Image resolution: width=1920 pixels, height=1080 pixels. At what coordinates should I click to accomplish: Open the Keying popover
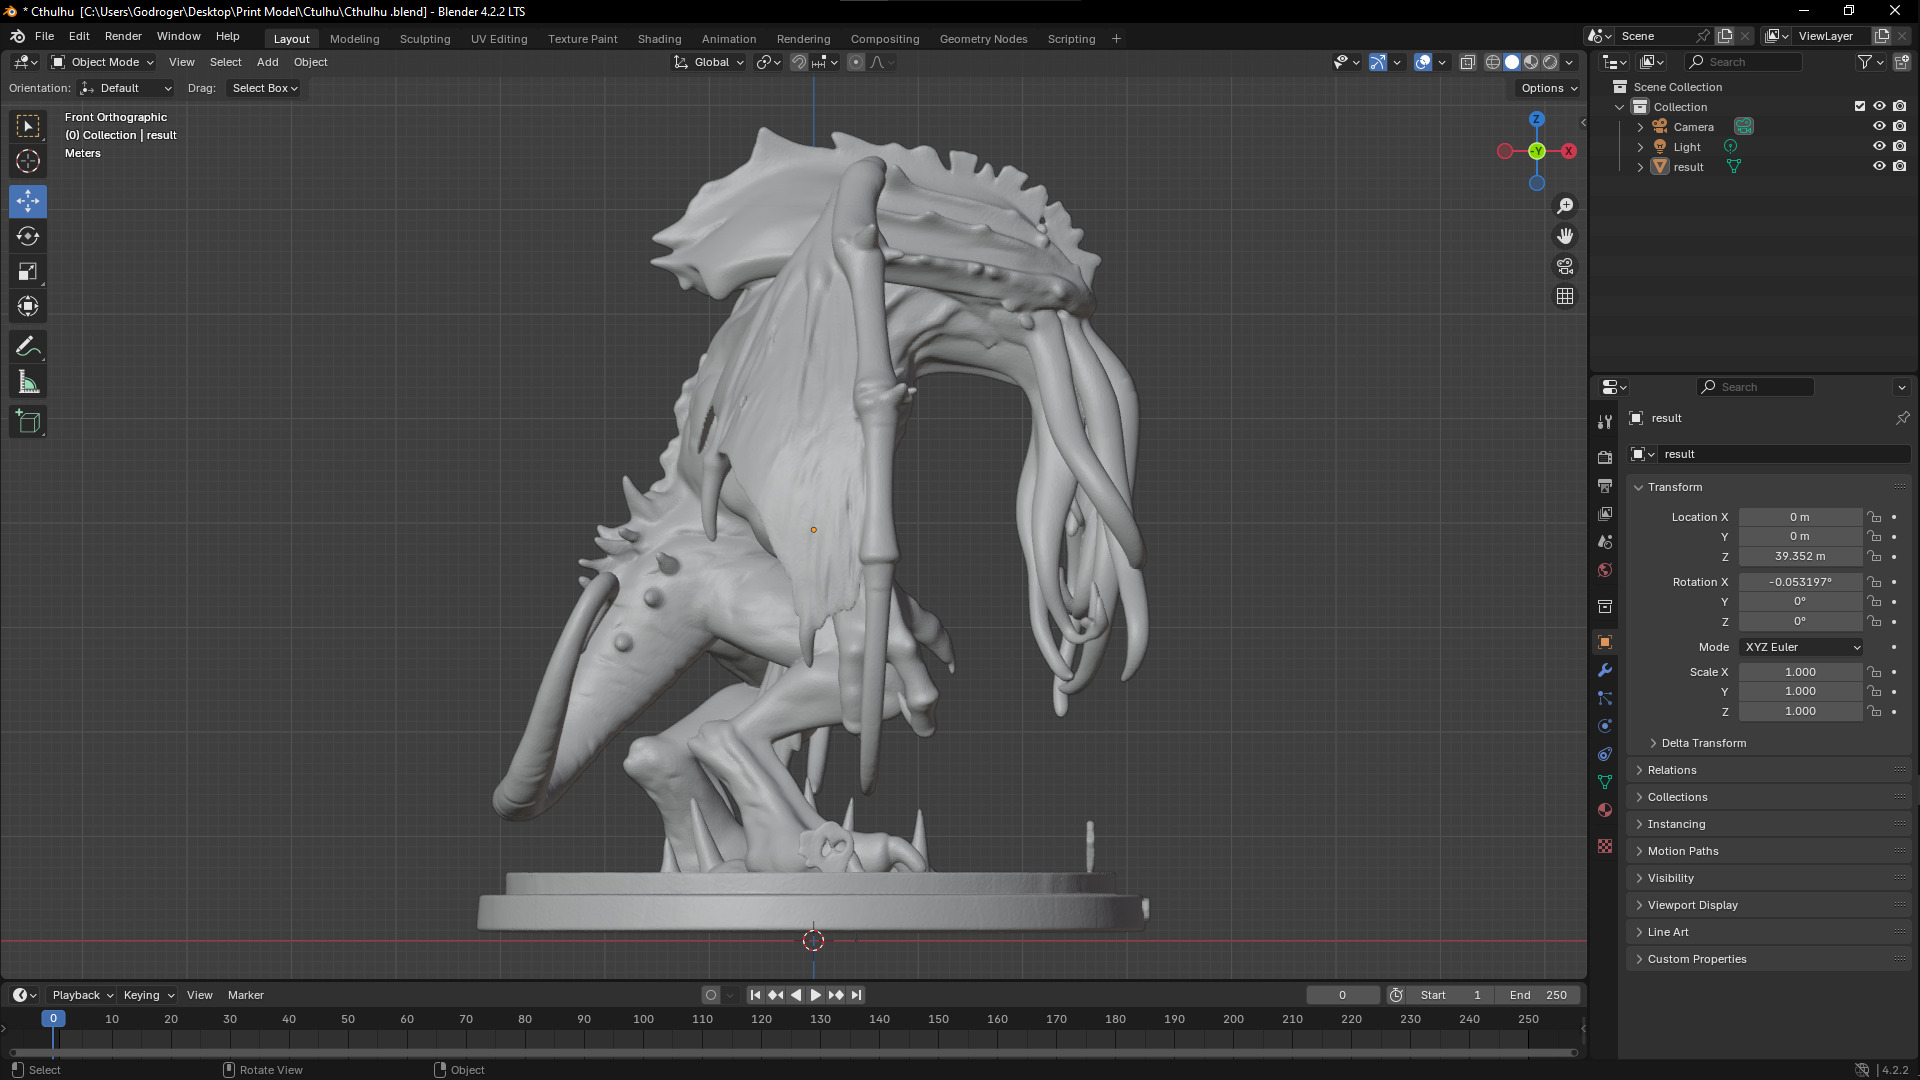(148, 995)
